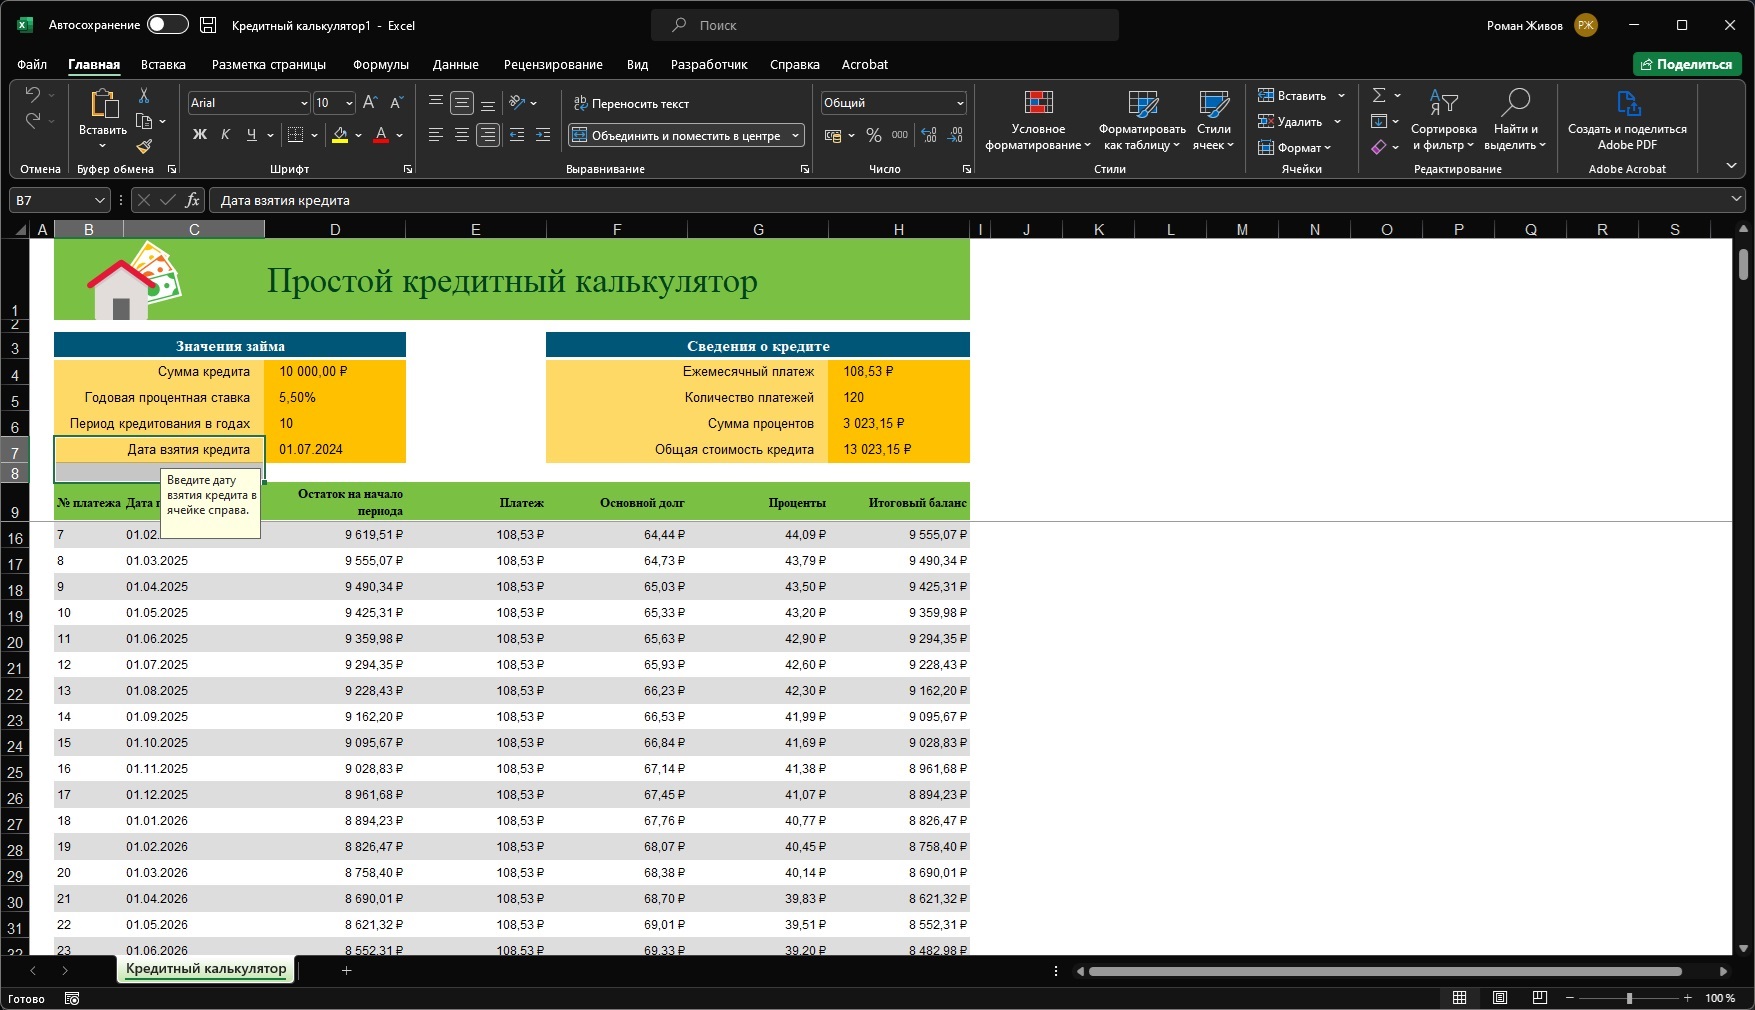This screenshot has height=1010, width=1755.
Task: Apply the red font color swatch
Action: [x=381, y=135]
